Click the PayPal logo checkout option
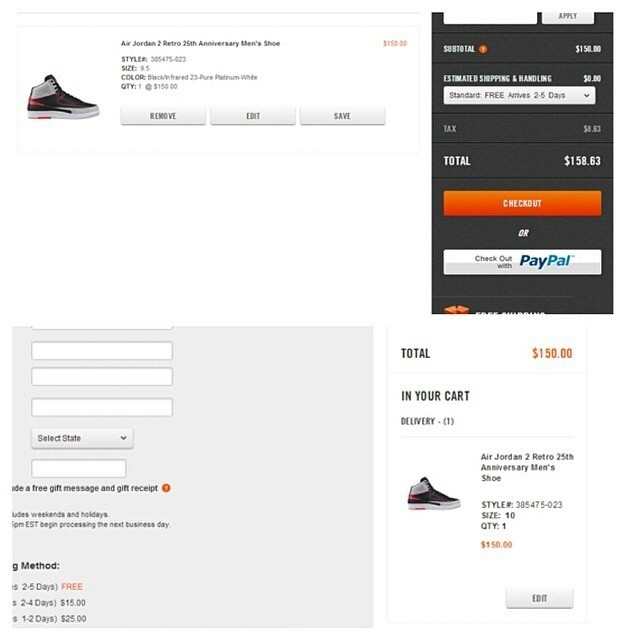This screenshot has width=640, height=640. tap(522, 262)
